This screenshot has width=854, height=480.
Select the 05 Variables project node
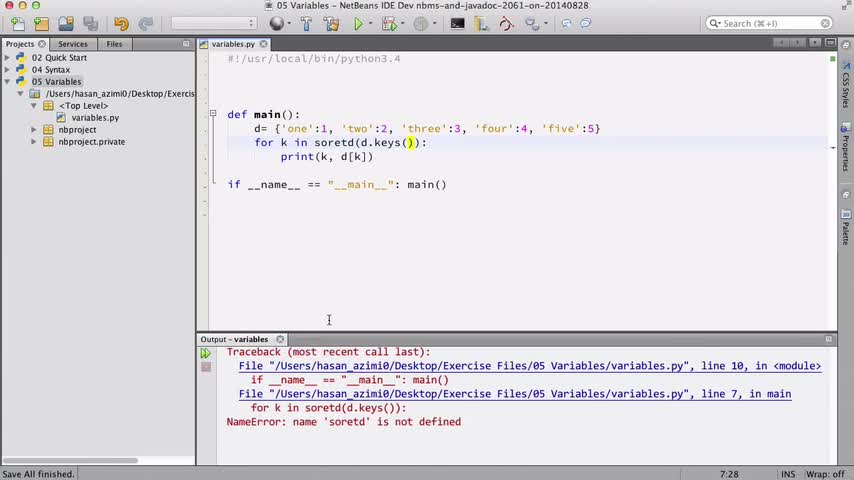[56, 81]
